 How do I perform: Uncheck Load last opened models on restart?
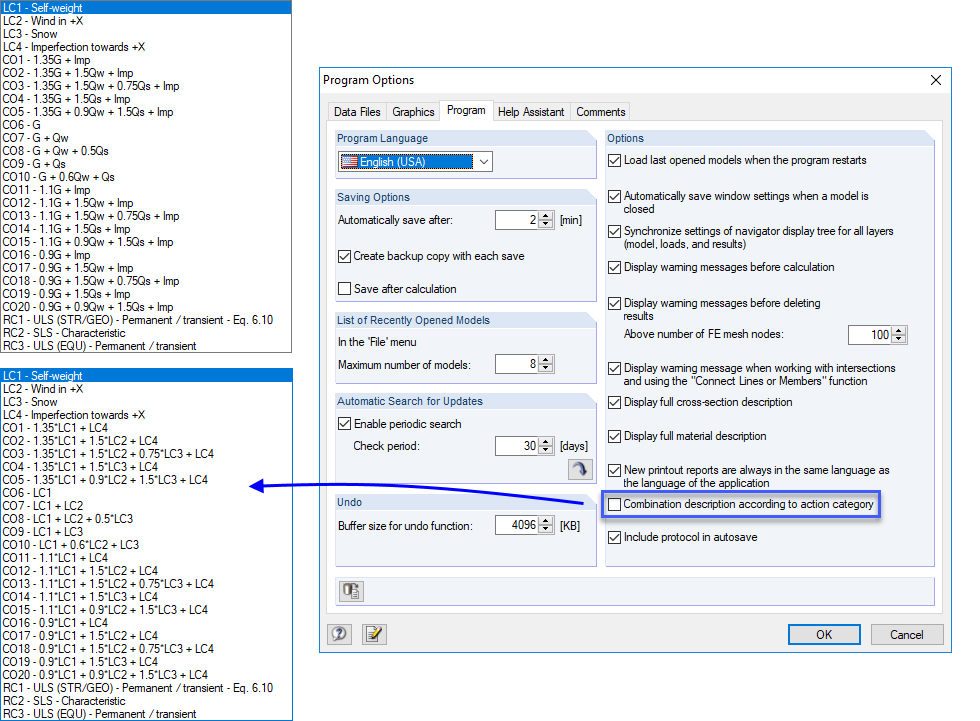click(x=614, y=161)
